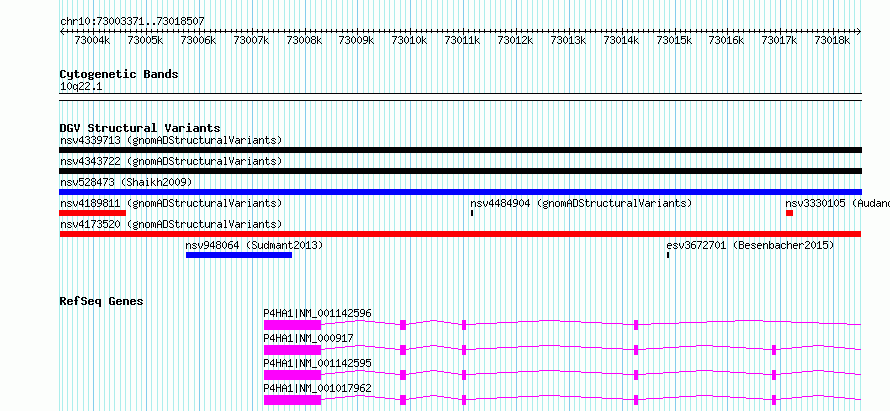Click the 73012k ruler tick label
Image resolution: width=890 pixels, height=411 pixels.
point(515,40)
